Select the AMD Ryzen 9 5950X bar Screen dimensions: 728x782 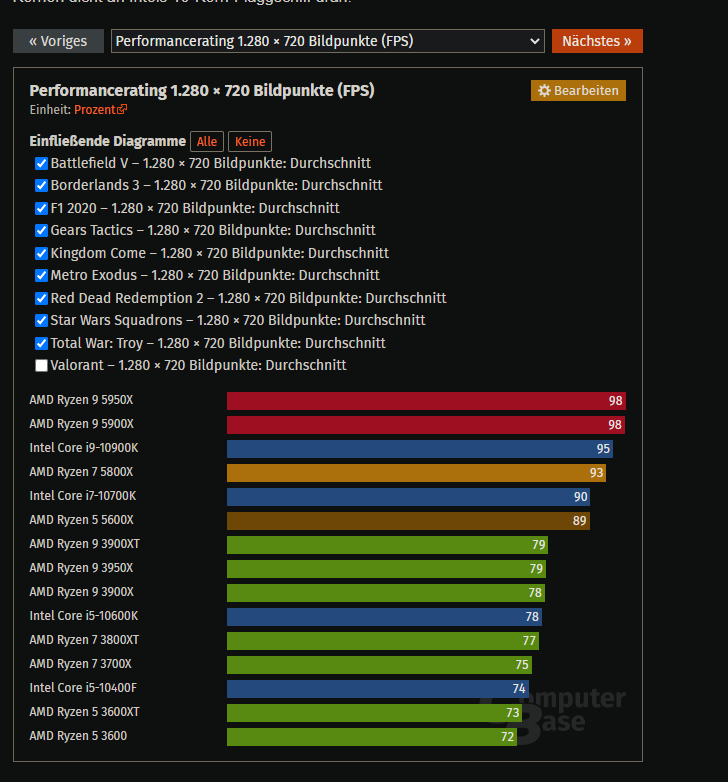pos(426,401)
